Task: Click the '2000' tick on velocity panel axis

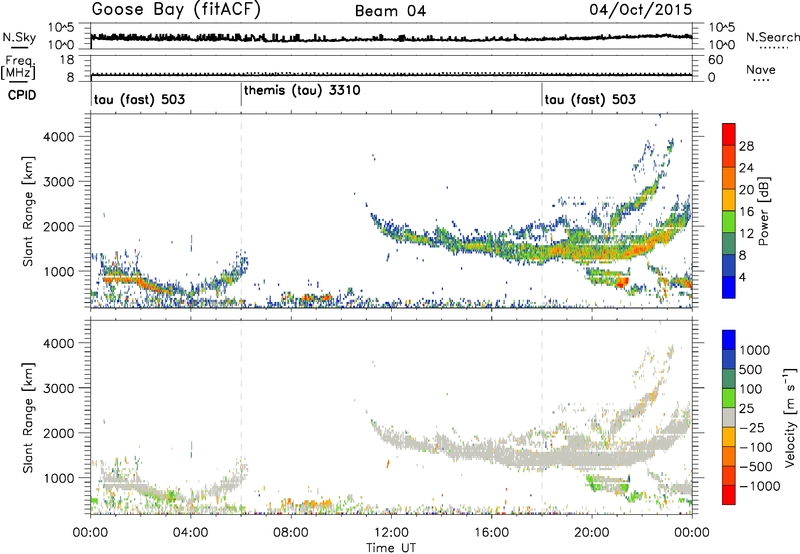Action: pos(59,433)
